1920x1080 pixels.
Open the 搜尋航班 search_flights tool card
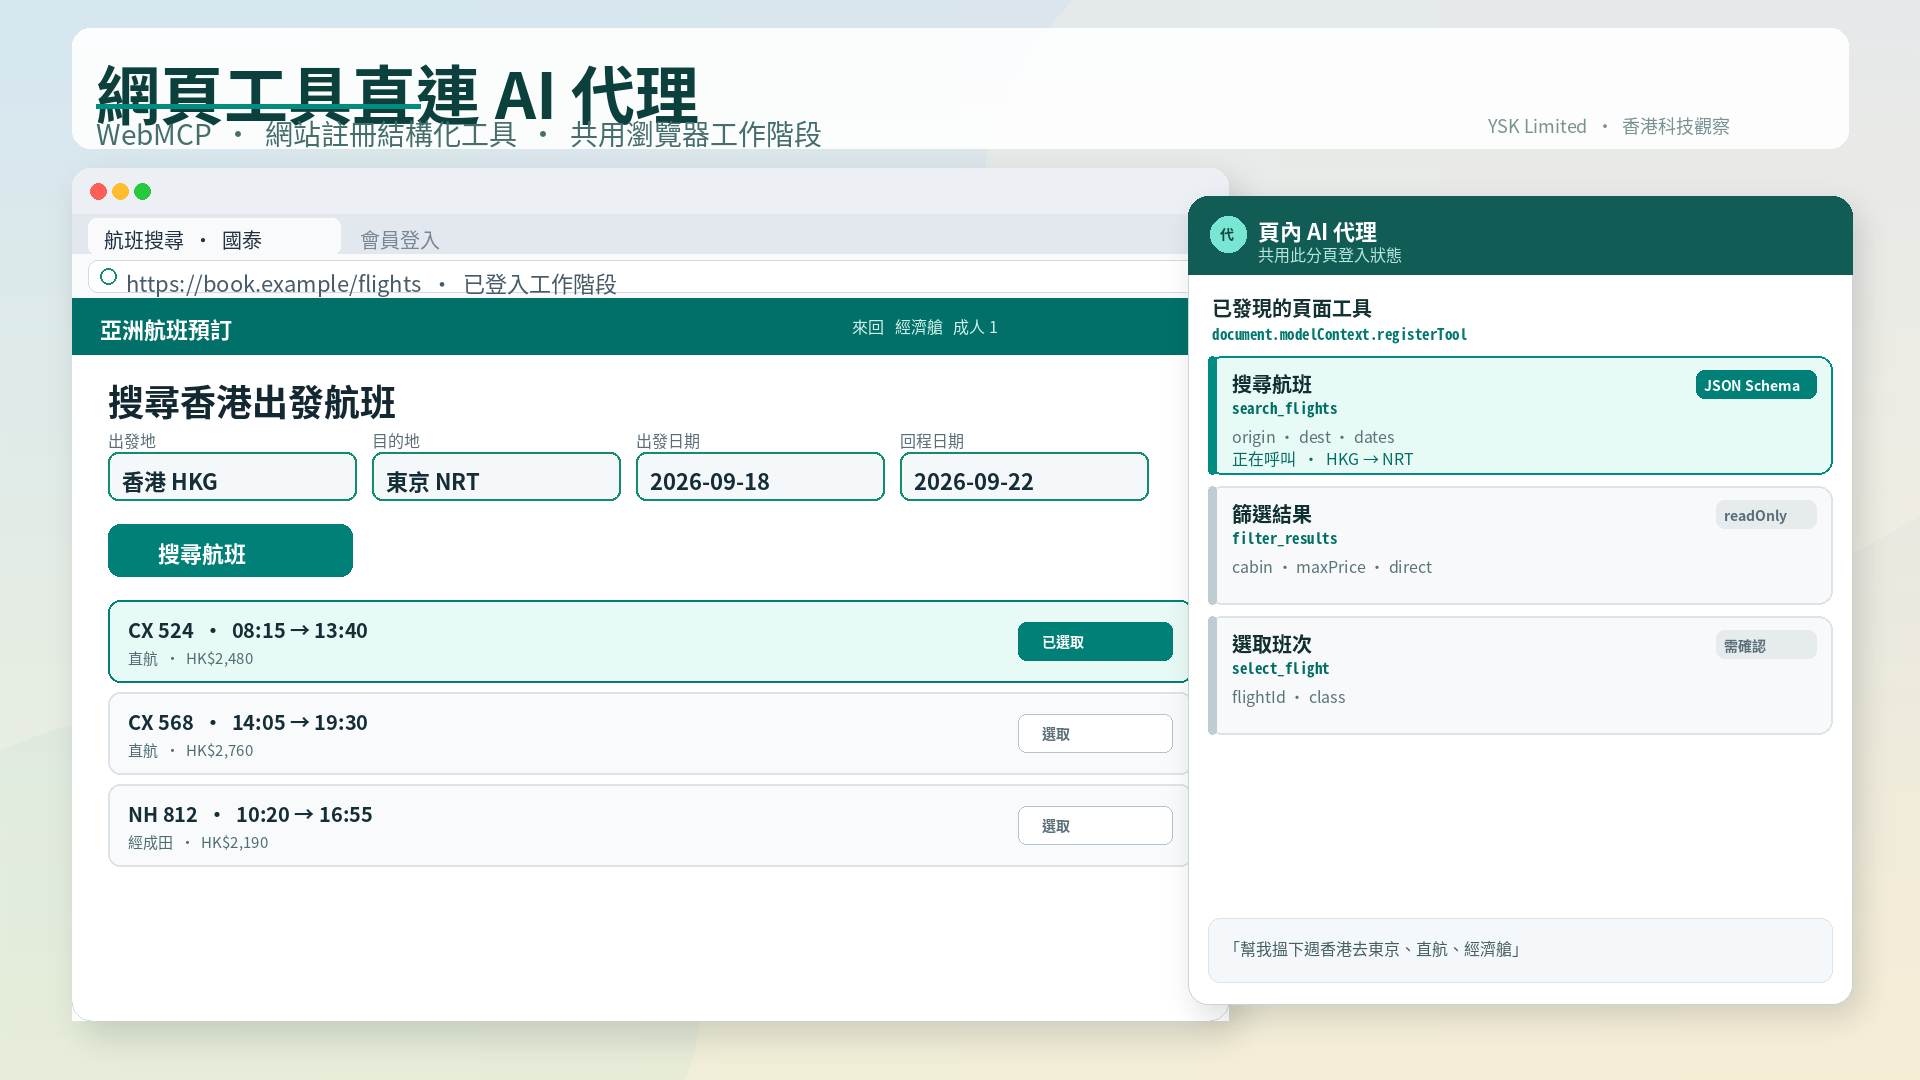[1520, 416]
